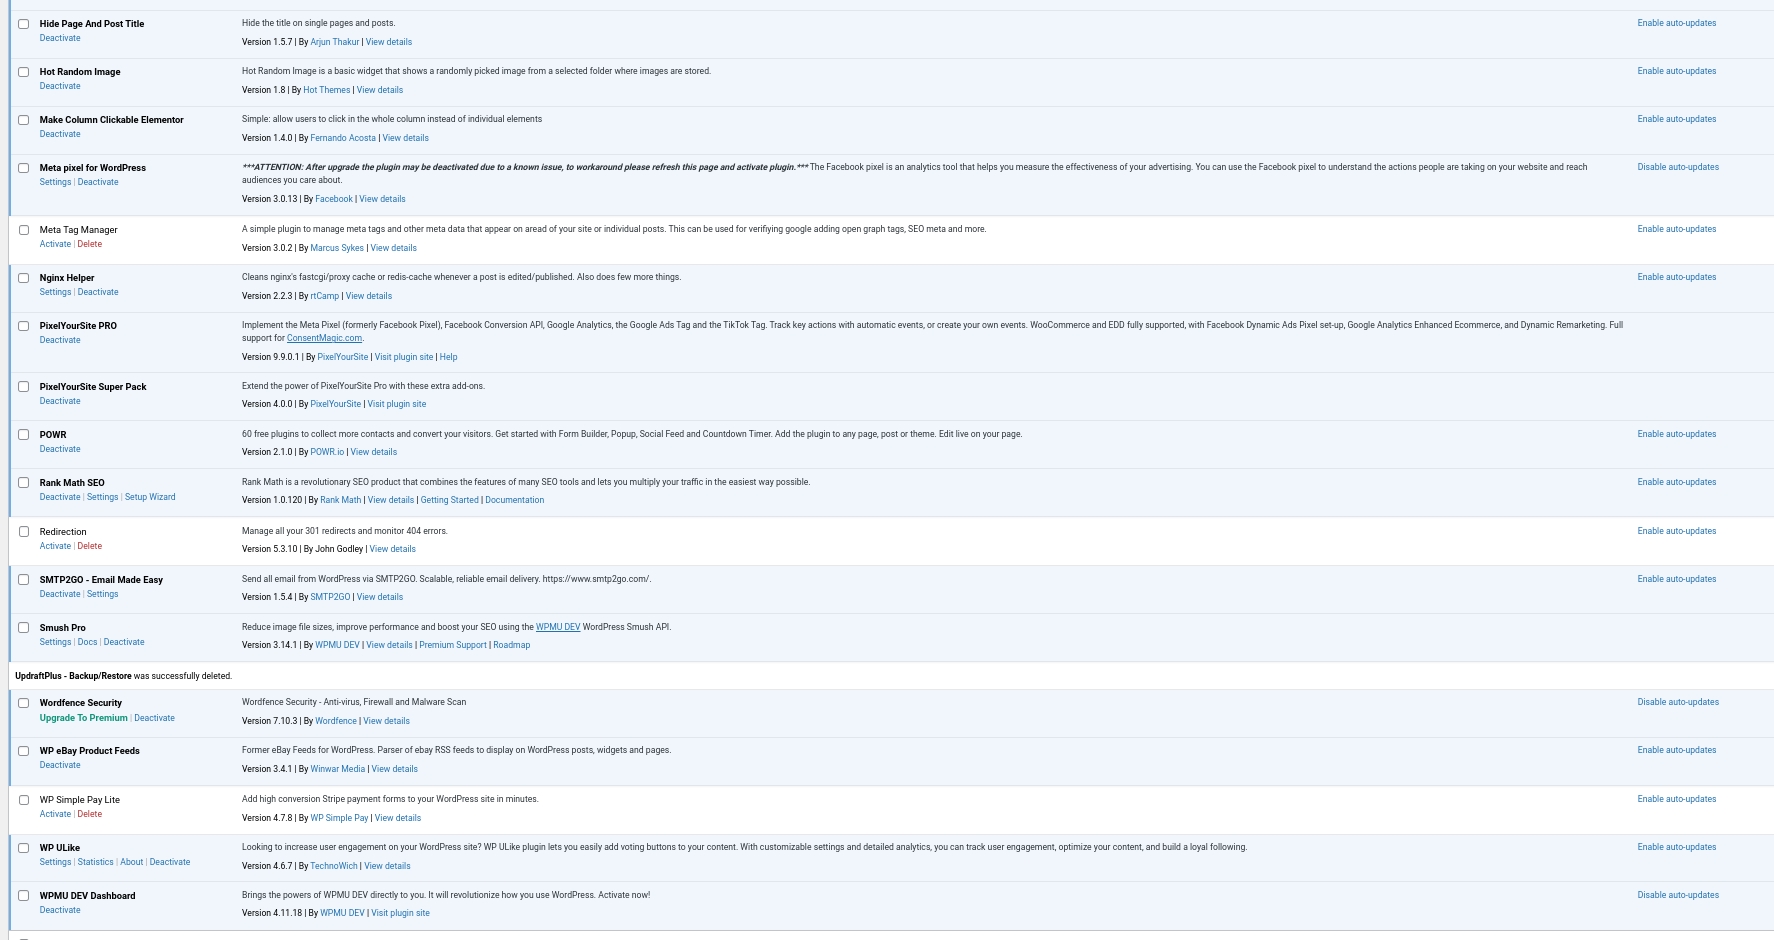Open ConsentMagic.com link in PixelYourSite PRO description
Viewport: 1774px width, 940px height.
coord(324,338)
